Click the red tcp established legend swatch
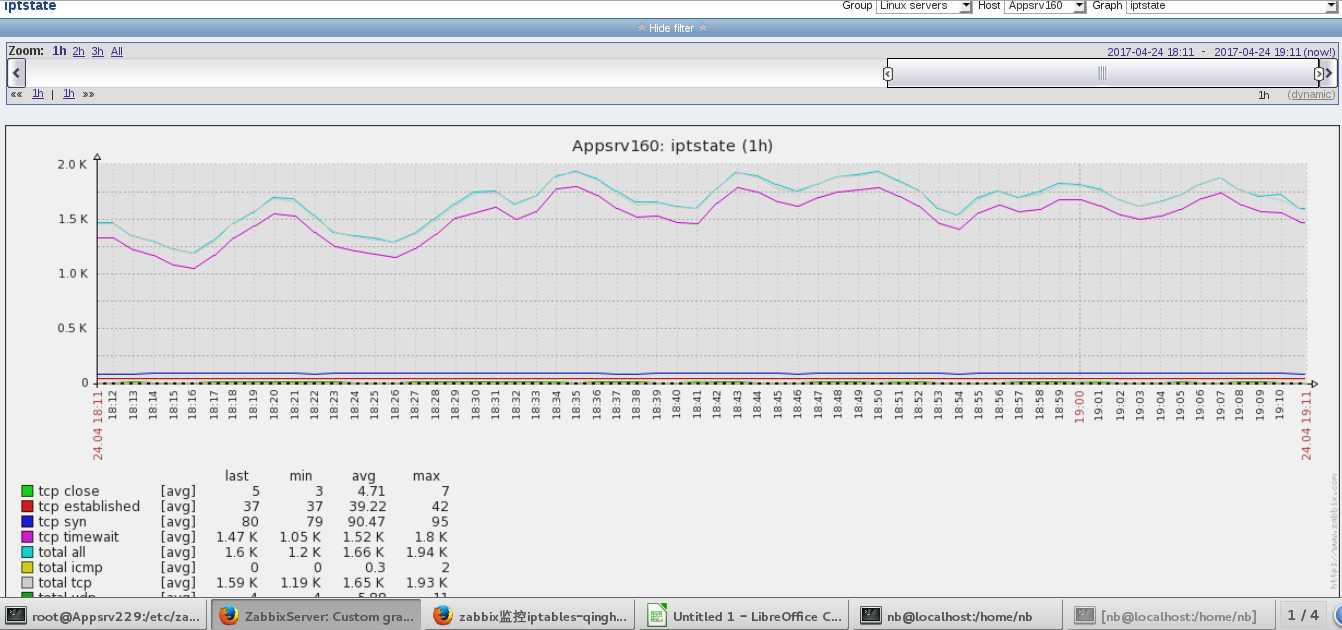The height and width of the screenshot is (630, 1342). [28, 506]
